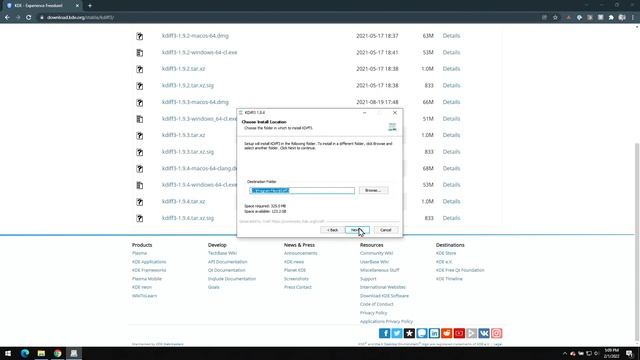Screen dimensions: 640x360
Task: Open Details for kdiff3-1.9.3.tar.xz.sig
Action: pos(451,152)
